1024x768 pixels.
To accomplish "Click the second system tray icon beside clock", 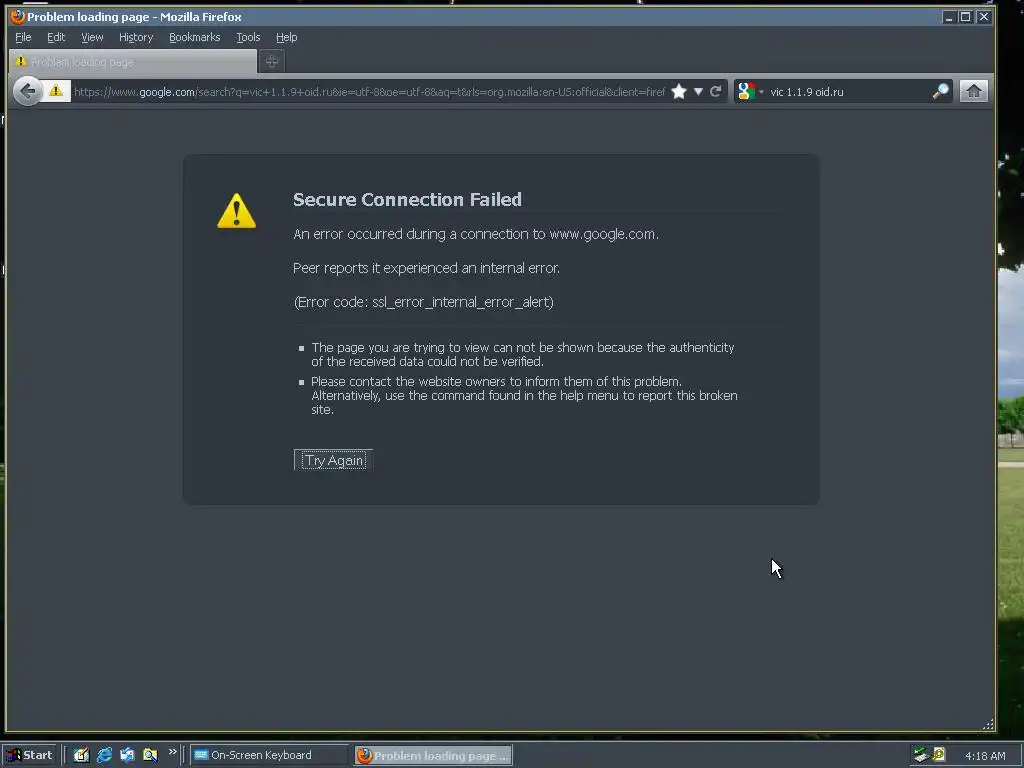I will [939, 755].
